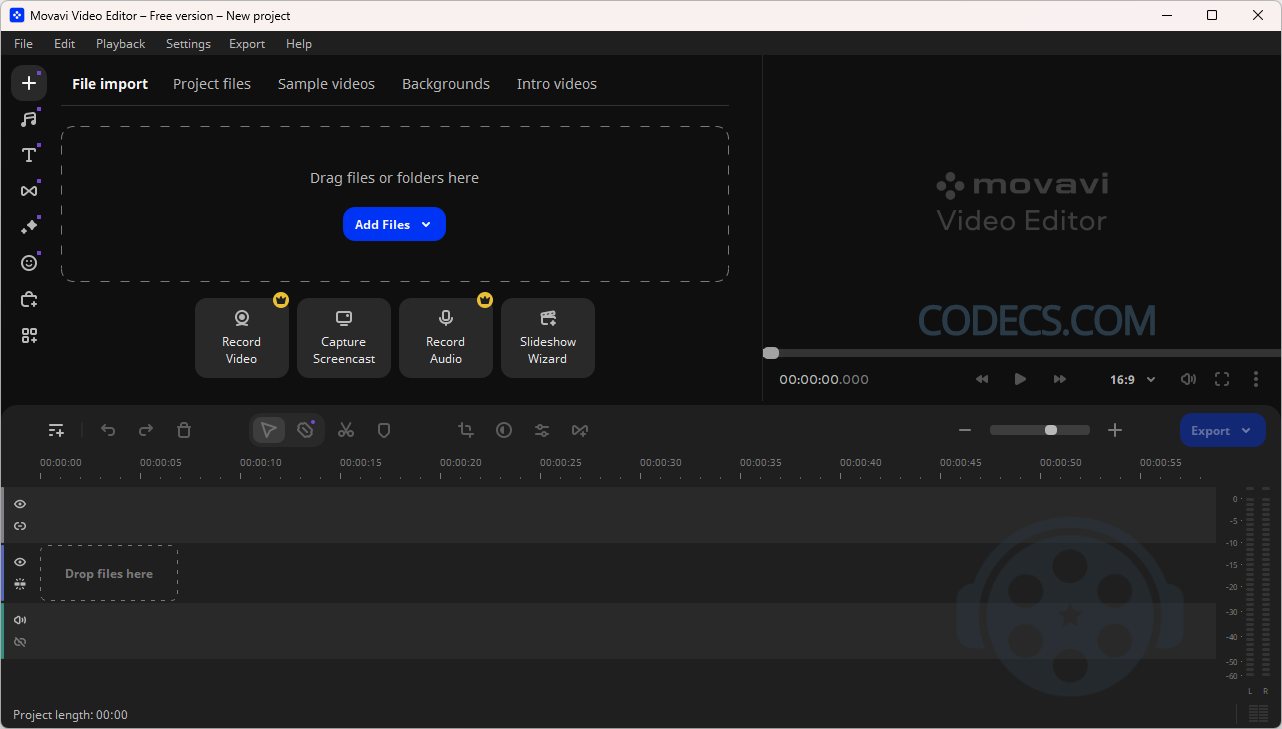
Task: Toggle link on the audio track
Action: (x=20, y=642)
